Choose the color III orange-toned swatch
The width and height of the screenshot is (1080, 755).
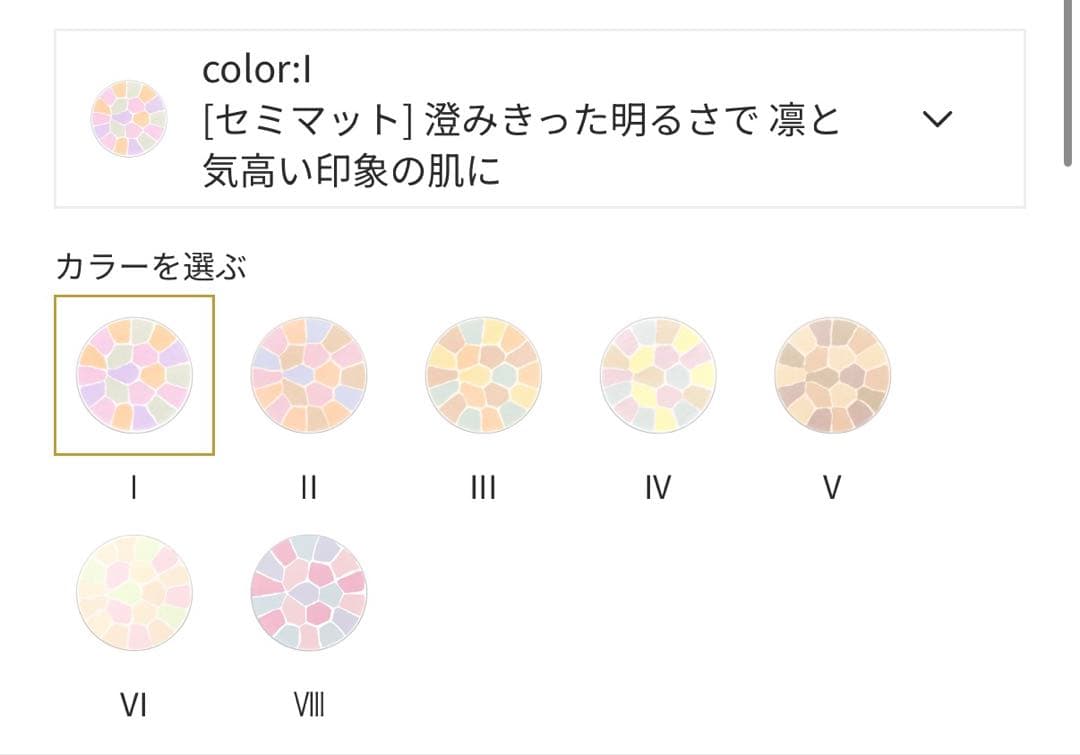pos(484,374)
